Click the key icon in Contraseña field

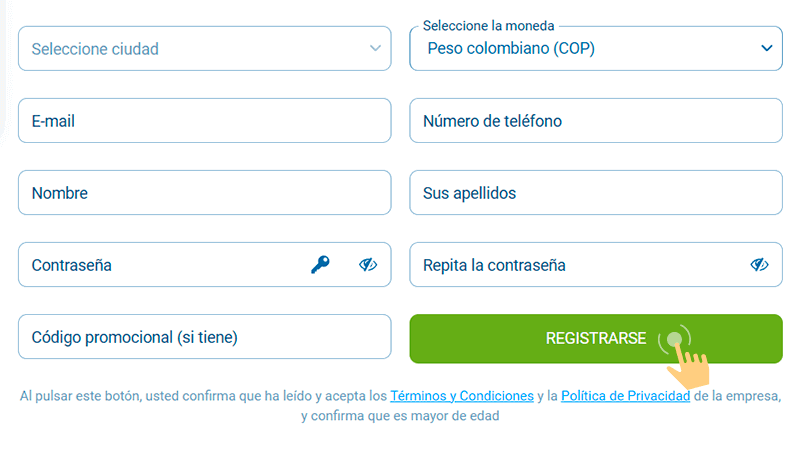point(320,265)
